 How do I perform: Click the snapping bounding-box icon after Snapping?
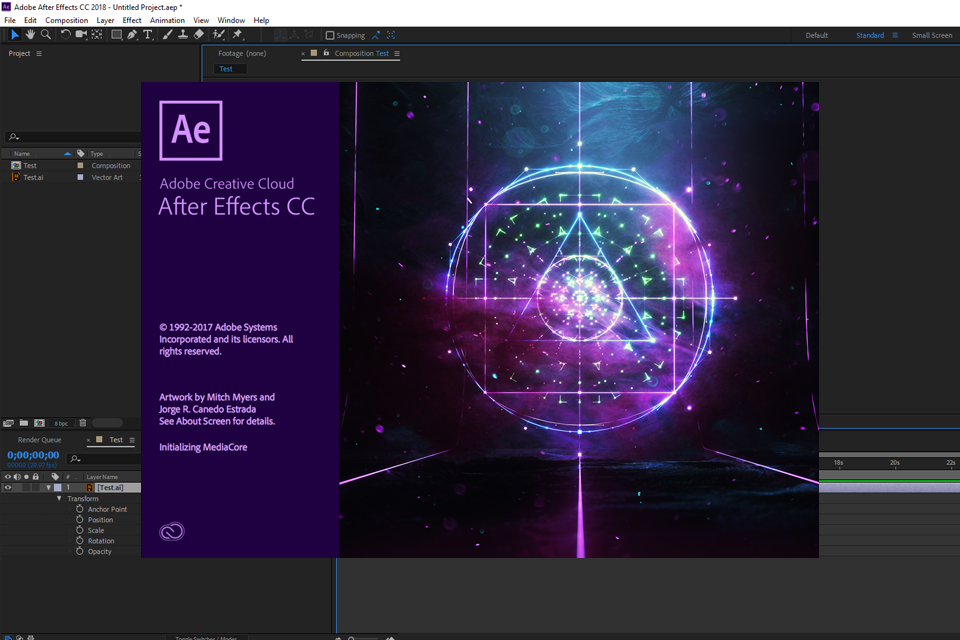click(x=391, y=35)
